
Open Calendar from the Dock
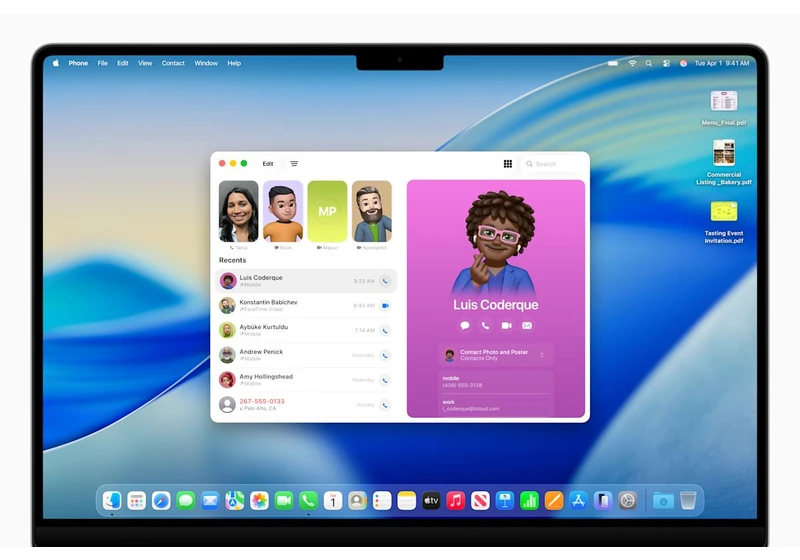click(x=333, y=501)
